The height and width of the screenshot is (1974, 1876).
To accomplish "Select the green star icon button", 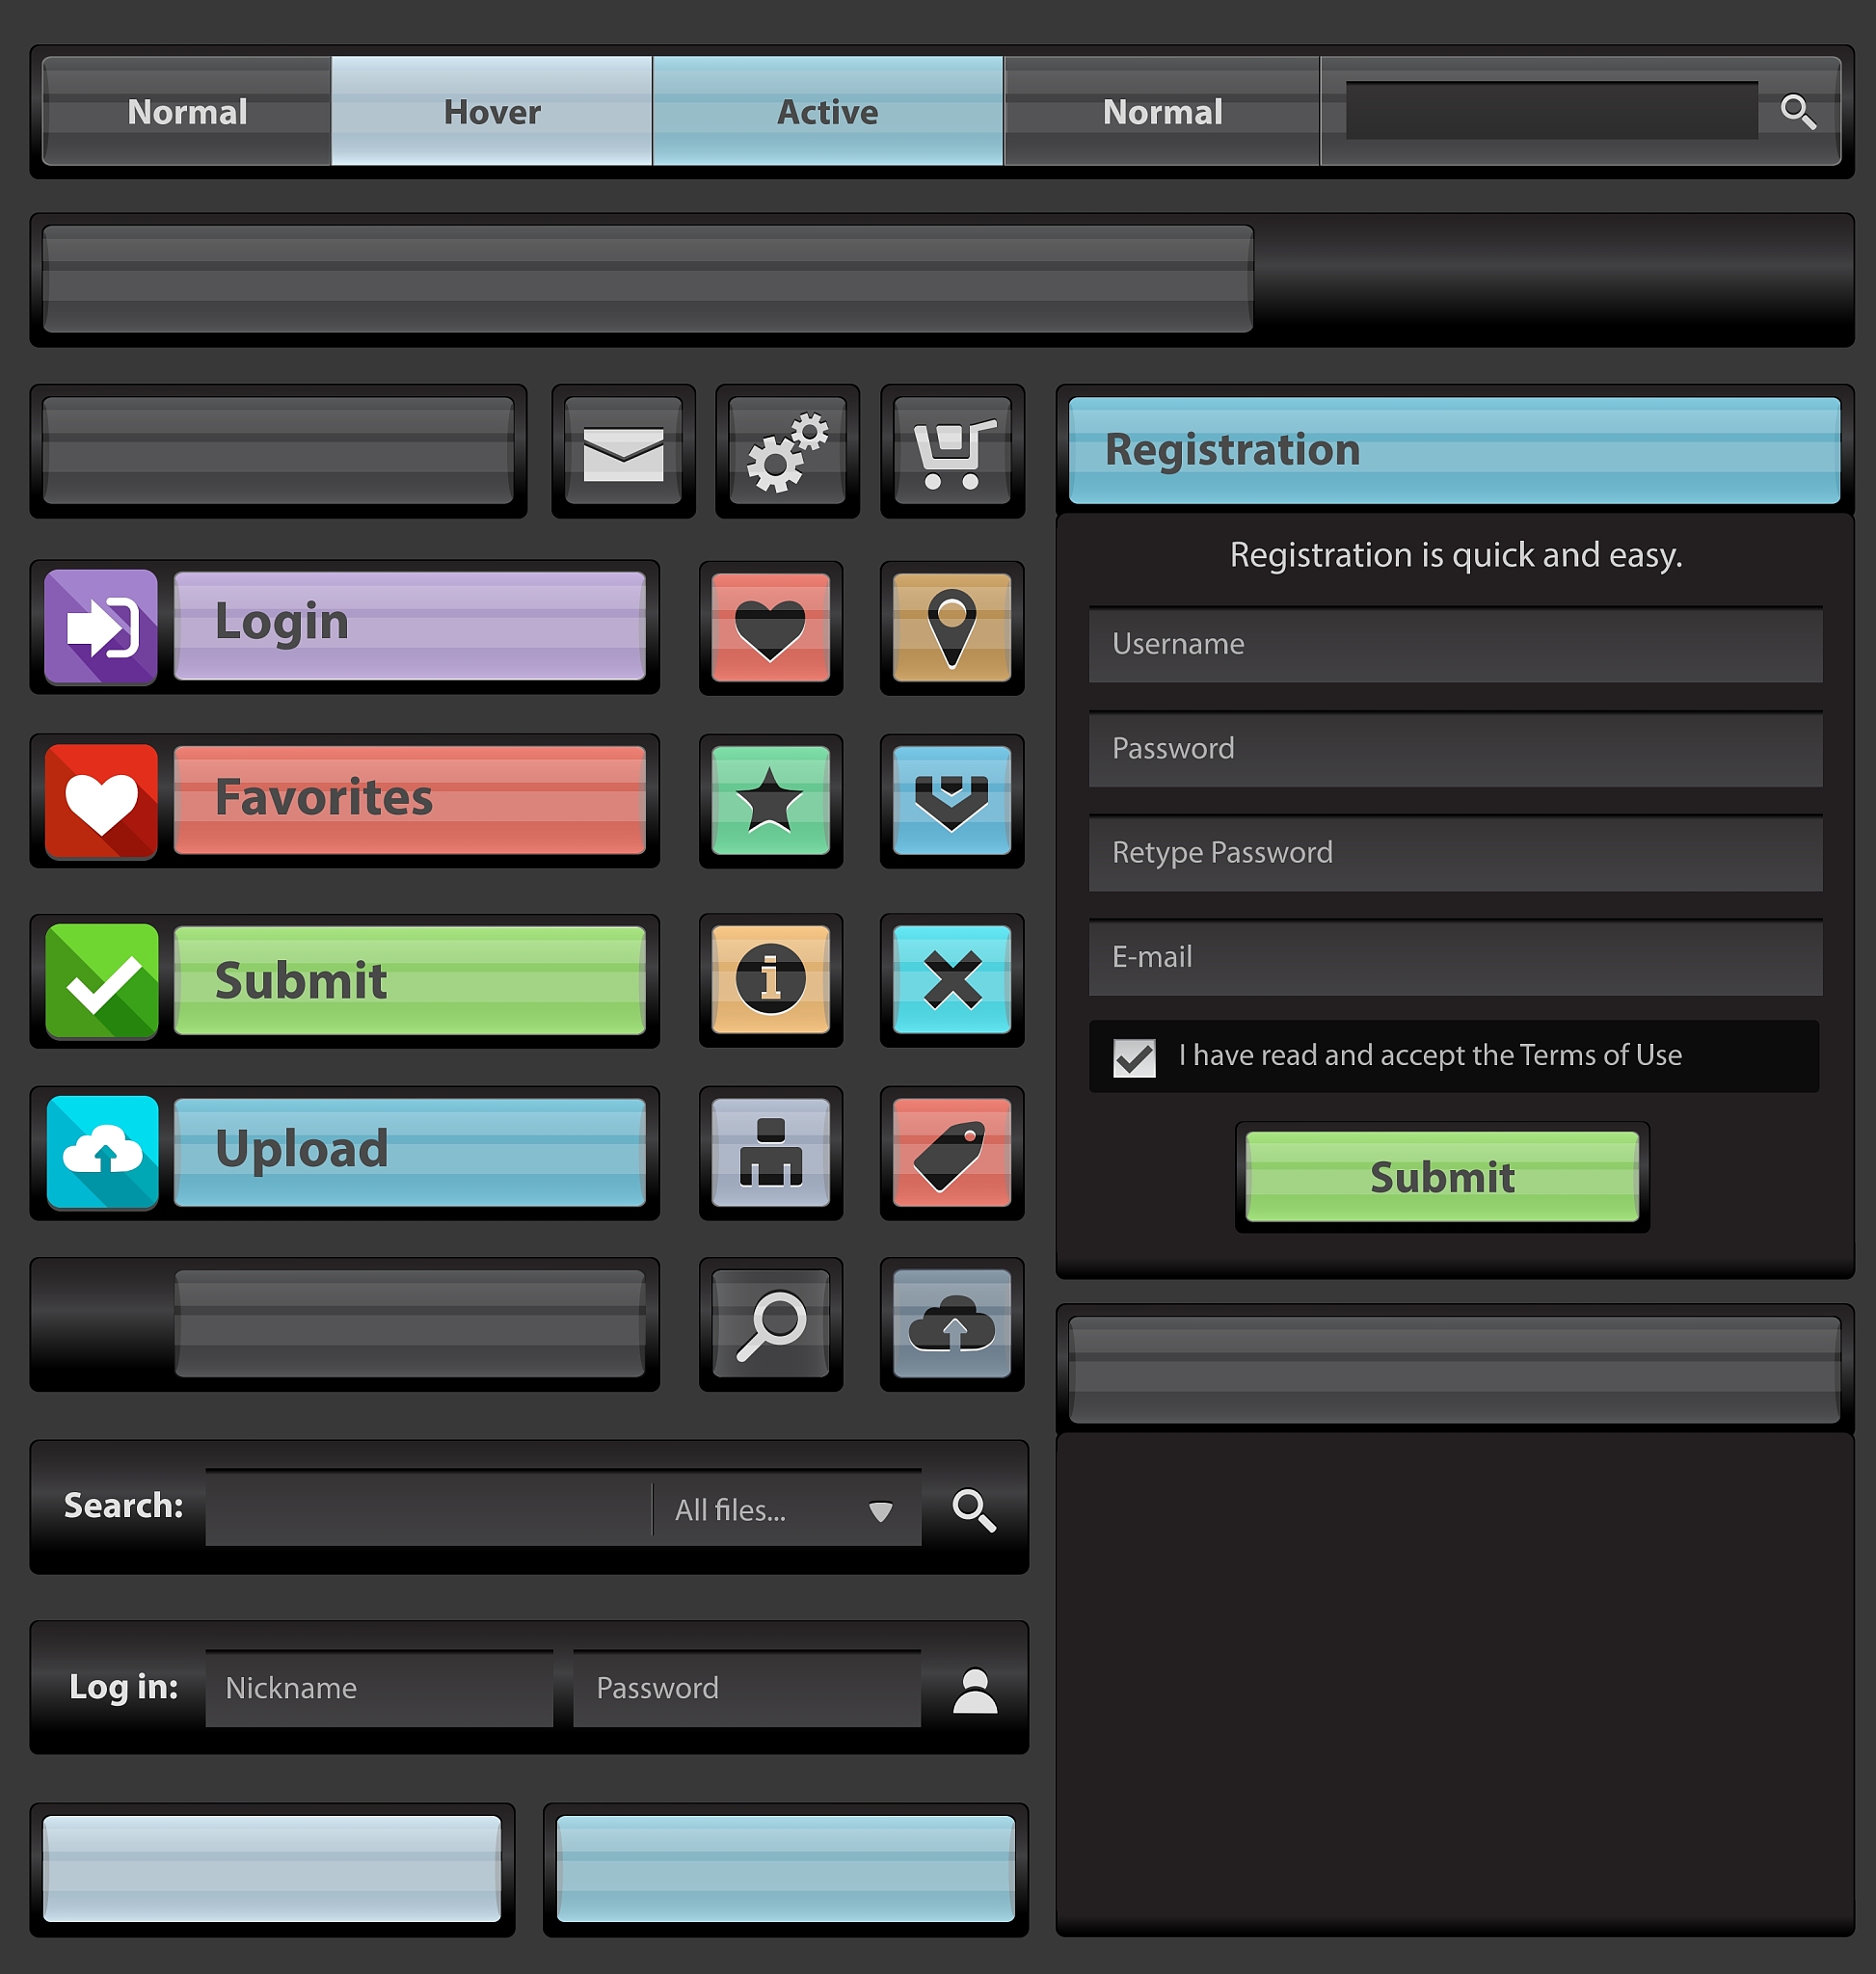I will click(770, 800).
